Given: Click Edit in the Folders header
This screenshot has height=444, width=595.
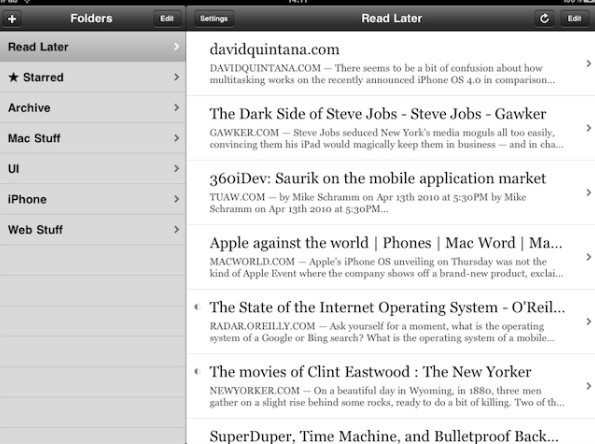Looking at the screenshot, I should click(x=167, y=19).
